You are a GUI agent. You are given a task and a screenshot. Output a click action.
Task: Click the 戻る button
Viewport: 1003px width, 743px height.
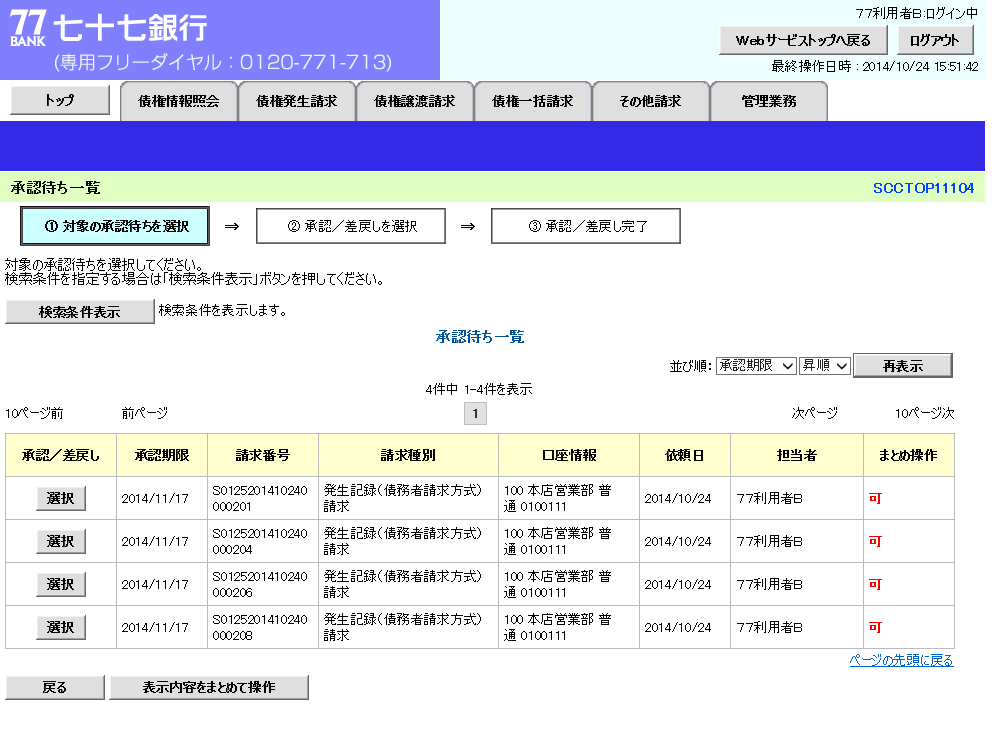pos(54,687)
